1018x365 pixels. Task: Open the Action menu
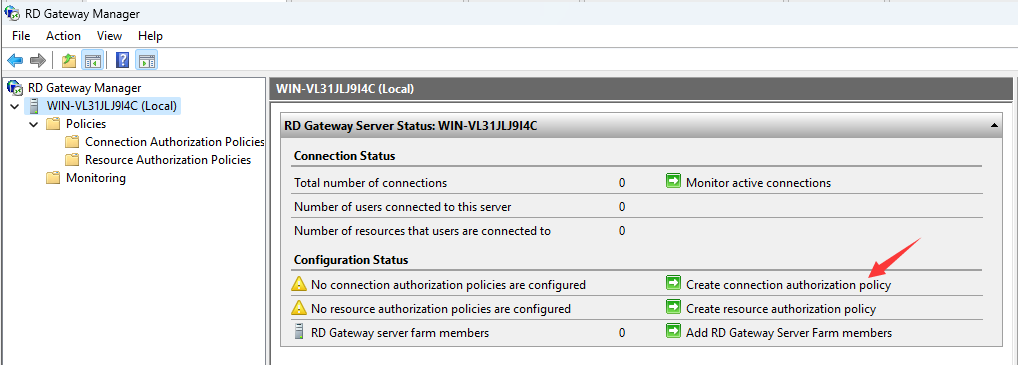(x=64, y=36)
